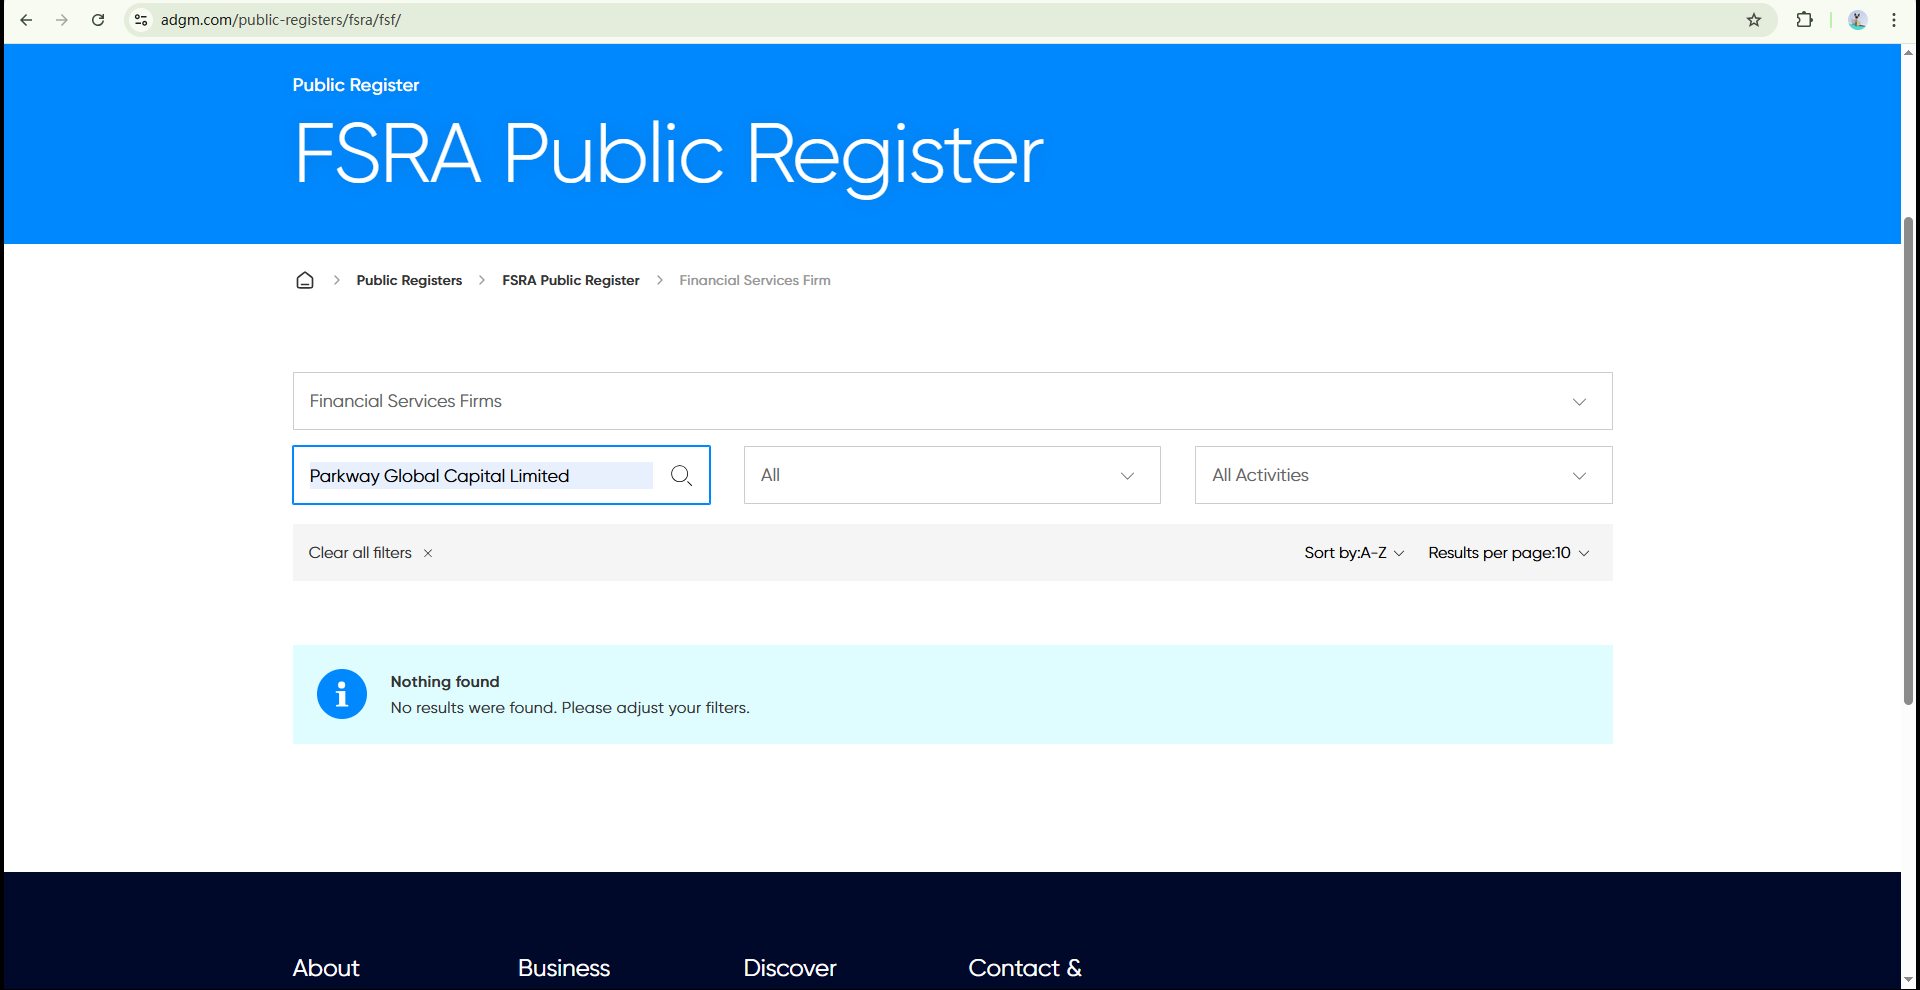Click the search magnifier icon
Image resolution: width=1920 pixels, height=990 pixels.
681,476
